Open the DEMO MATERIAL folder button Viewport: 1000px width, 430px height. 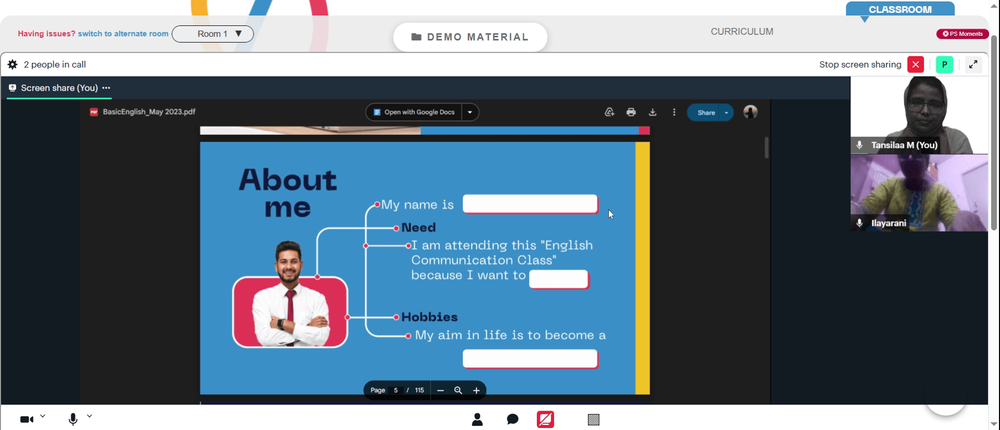pyautogui.click(x=470, y=37)
